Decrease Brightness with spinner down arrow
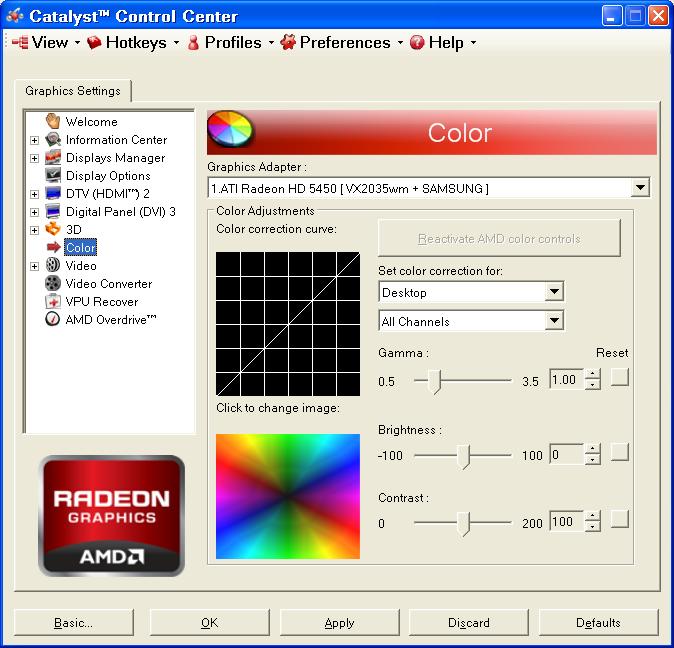Image resolution: width=674 pixels, height=648 pixels. [x=593, y=460]
